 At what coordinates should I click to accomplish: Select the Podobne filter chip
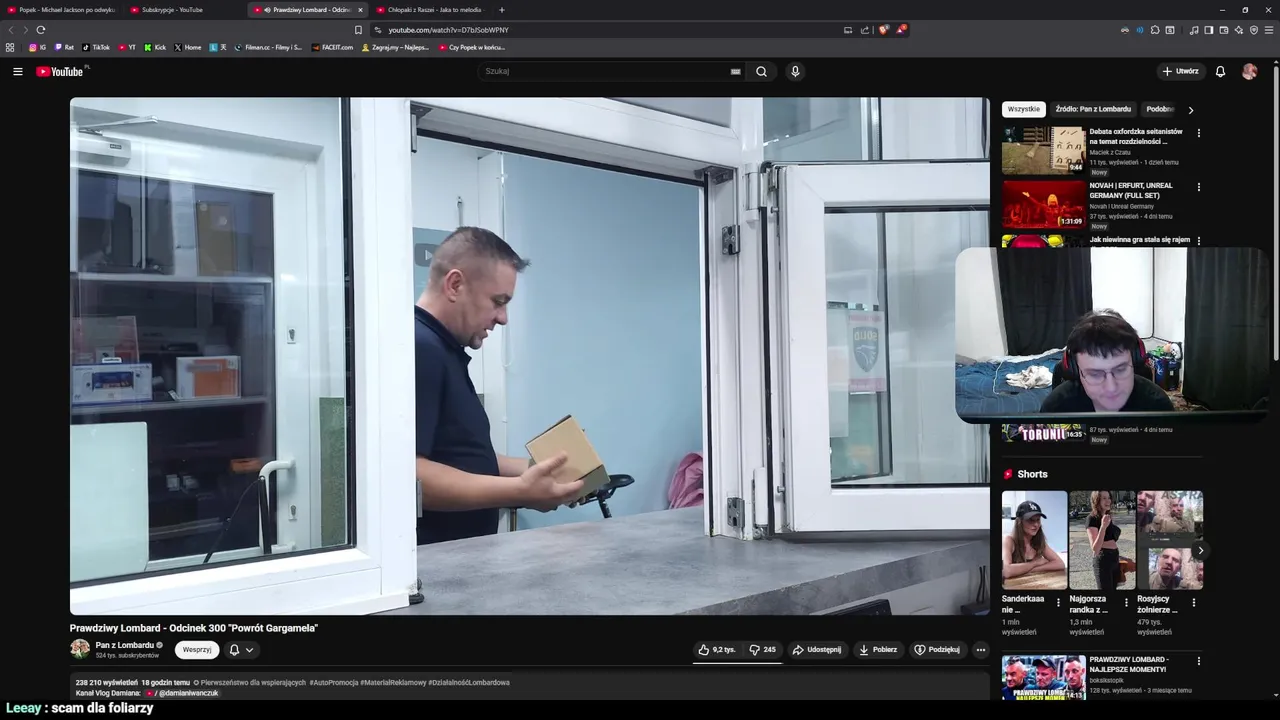(x=1160, y=109)
